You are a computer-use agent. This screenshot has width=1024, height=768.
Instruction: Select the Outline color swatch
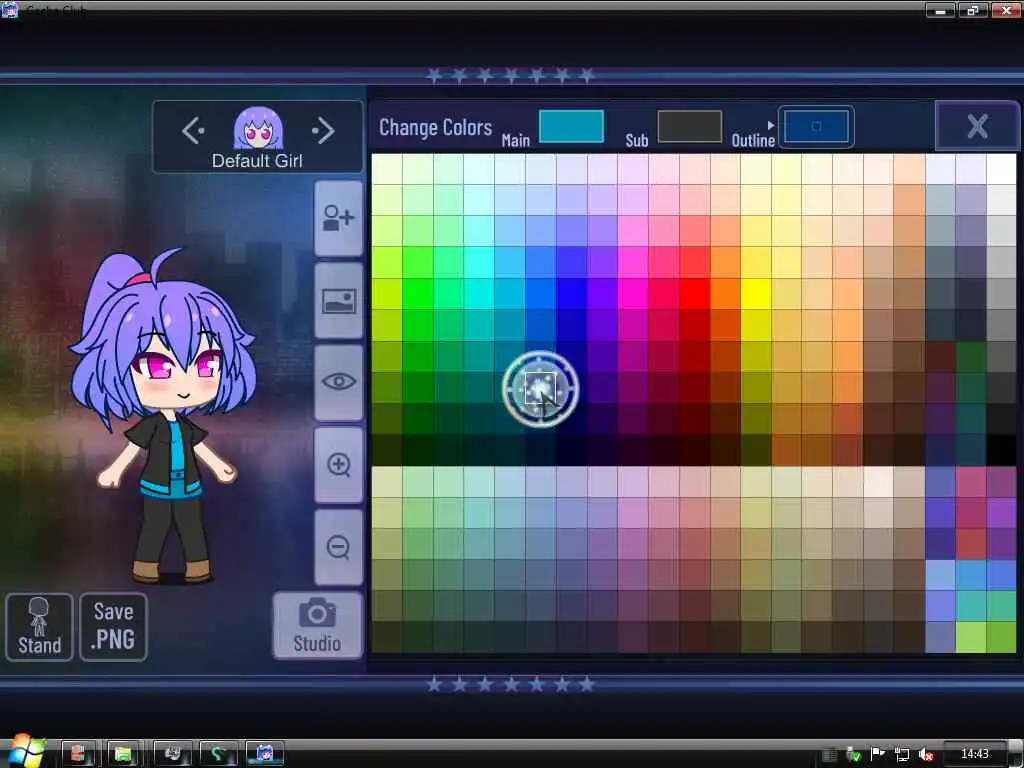816,127
